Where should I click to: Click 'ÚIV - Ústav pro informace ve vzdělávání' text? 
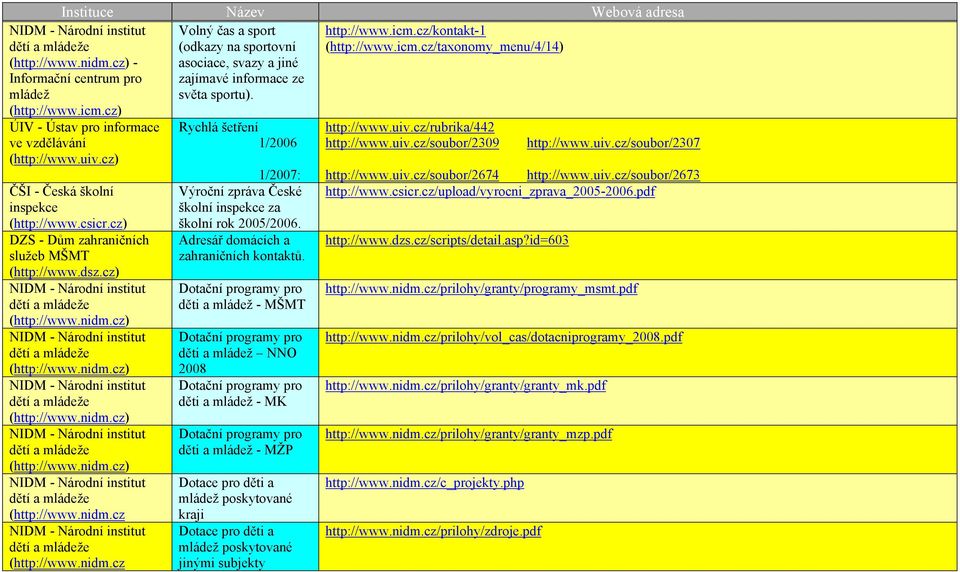coord(84,135)
